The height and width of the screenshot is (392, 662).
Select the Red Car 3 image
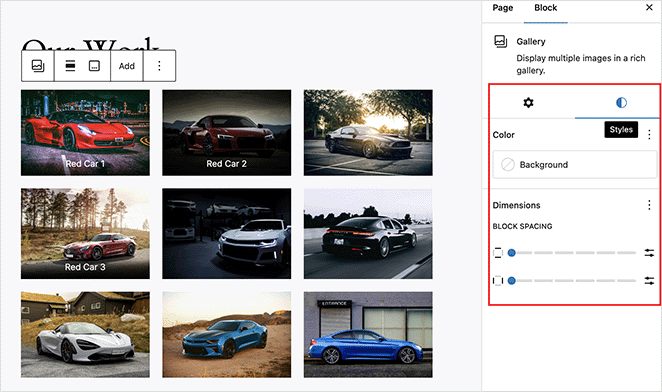coord(85,234)
